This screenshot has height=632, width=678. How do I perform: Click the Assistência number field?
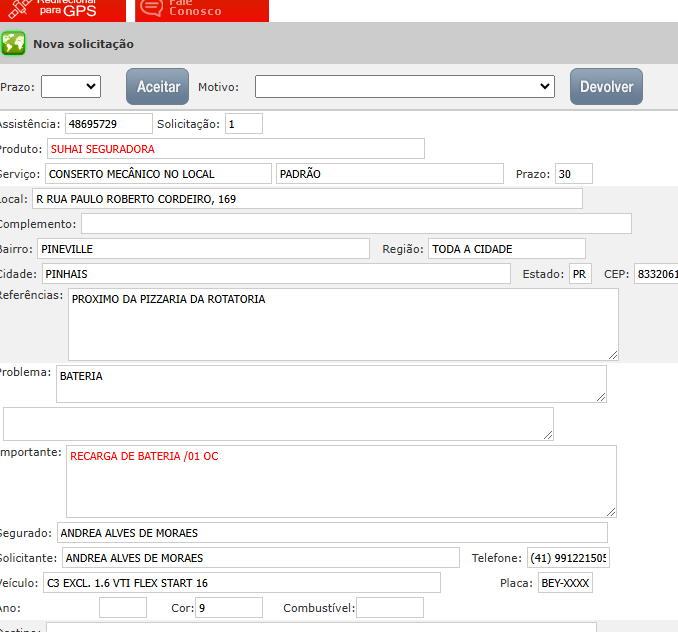tap(108, 124)
